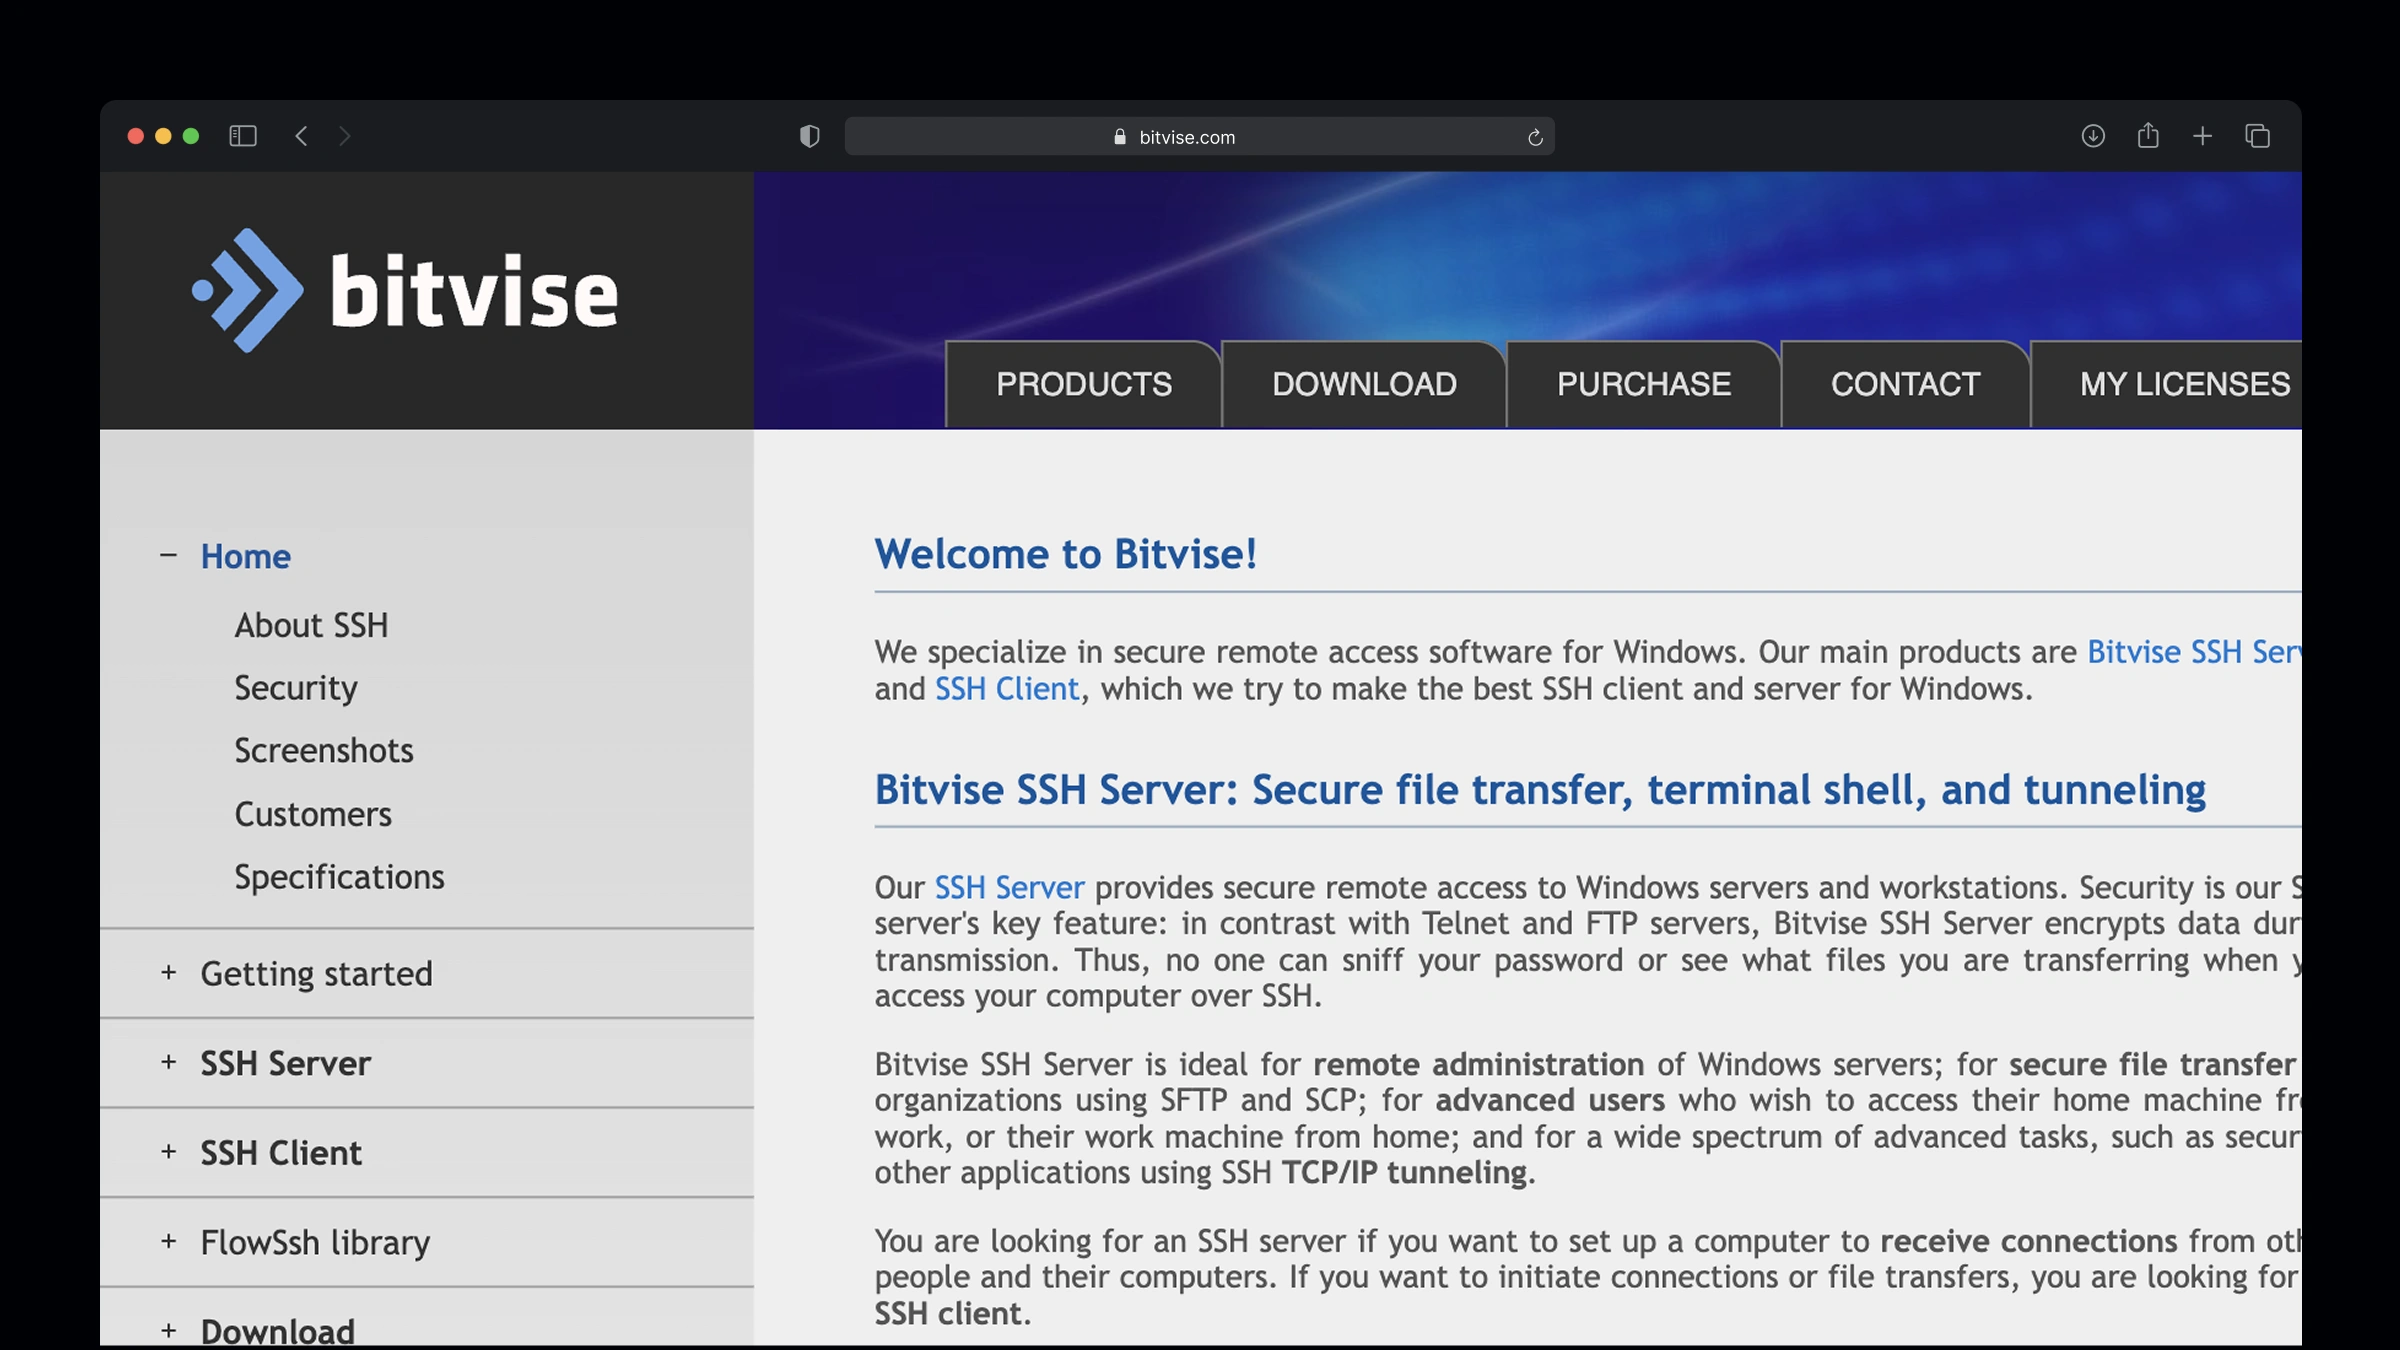Expand the Getting started section

click(168, 972)
